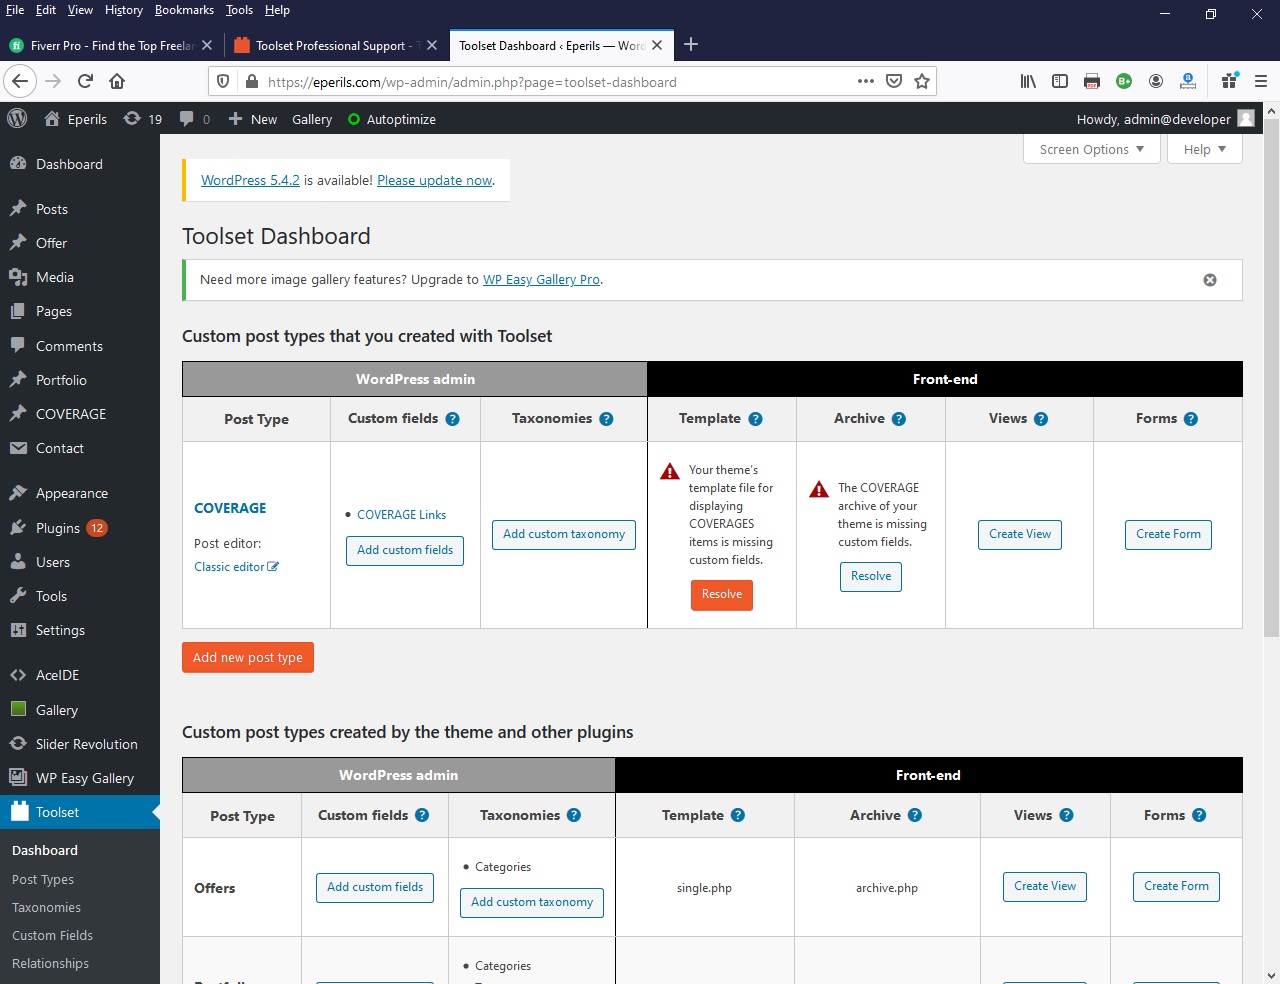The image size is (1280, 984).
Task: Open the COVERAGE post type link in table
Action: coord(230,508)
